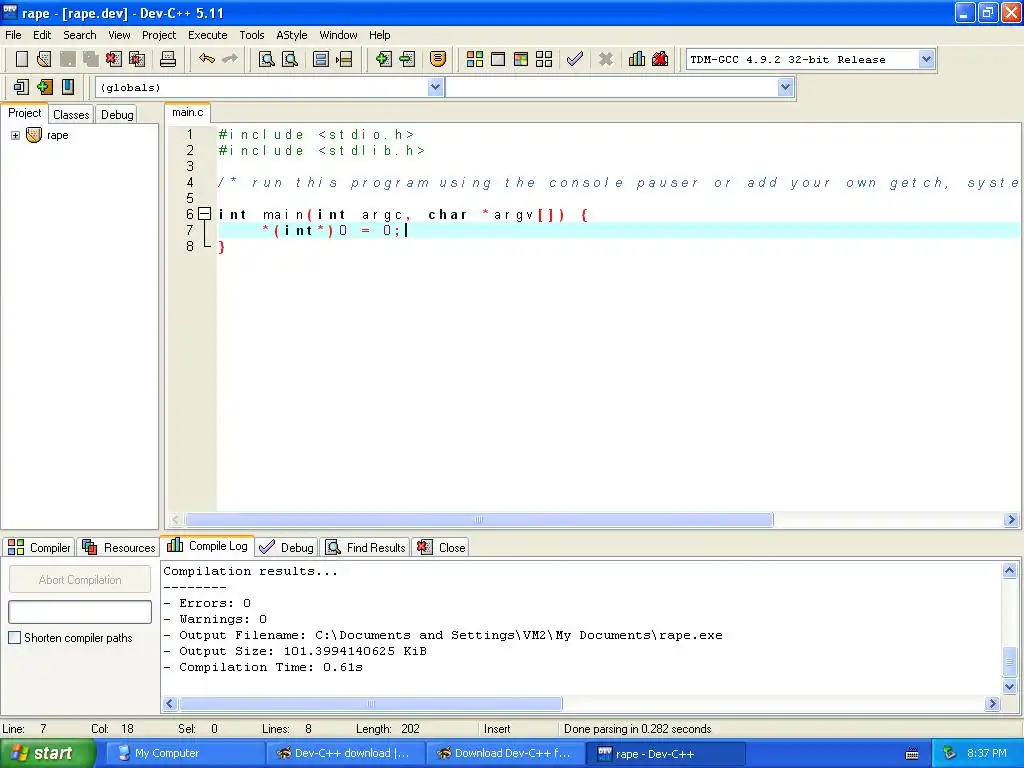Click the rape project name in tree
Screen dimensions: 1024x768
[x=57, y=135]
